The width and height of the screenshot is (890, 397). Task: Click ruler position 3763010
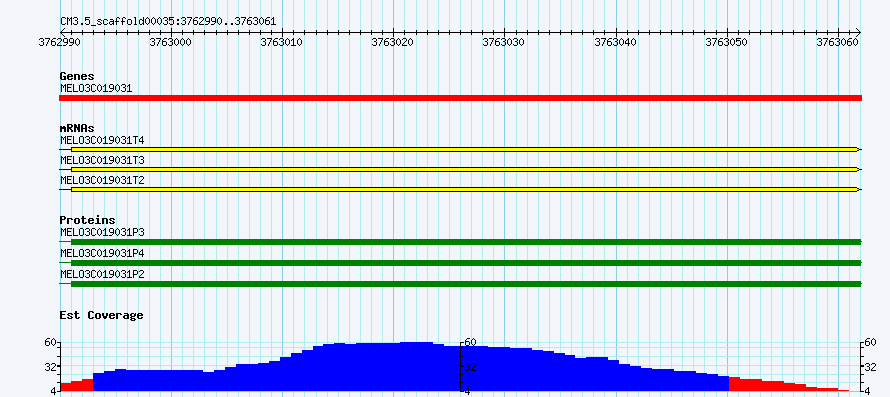(282, 42)
